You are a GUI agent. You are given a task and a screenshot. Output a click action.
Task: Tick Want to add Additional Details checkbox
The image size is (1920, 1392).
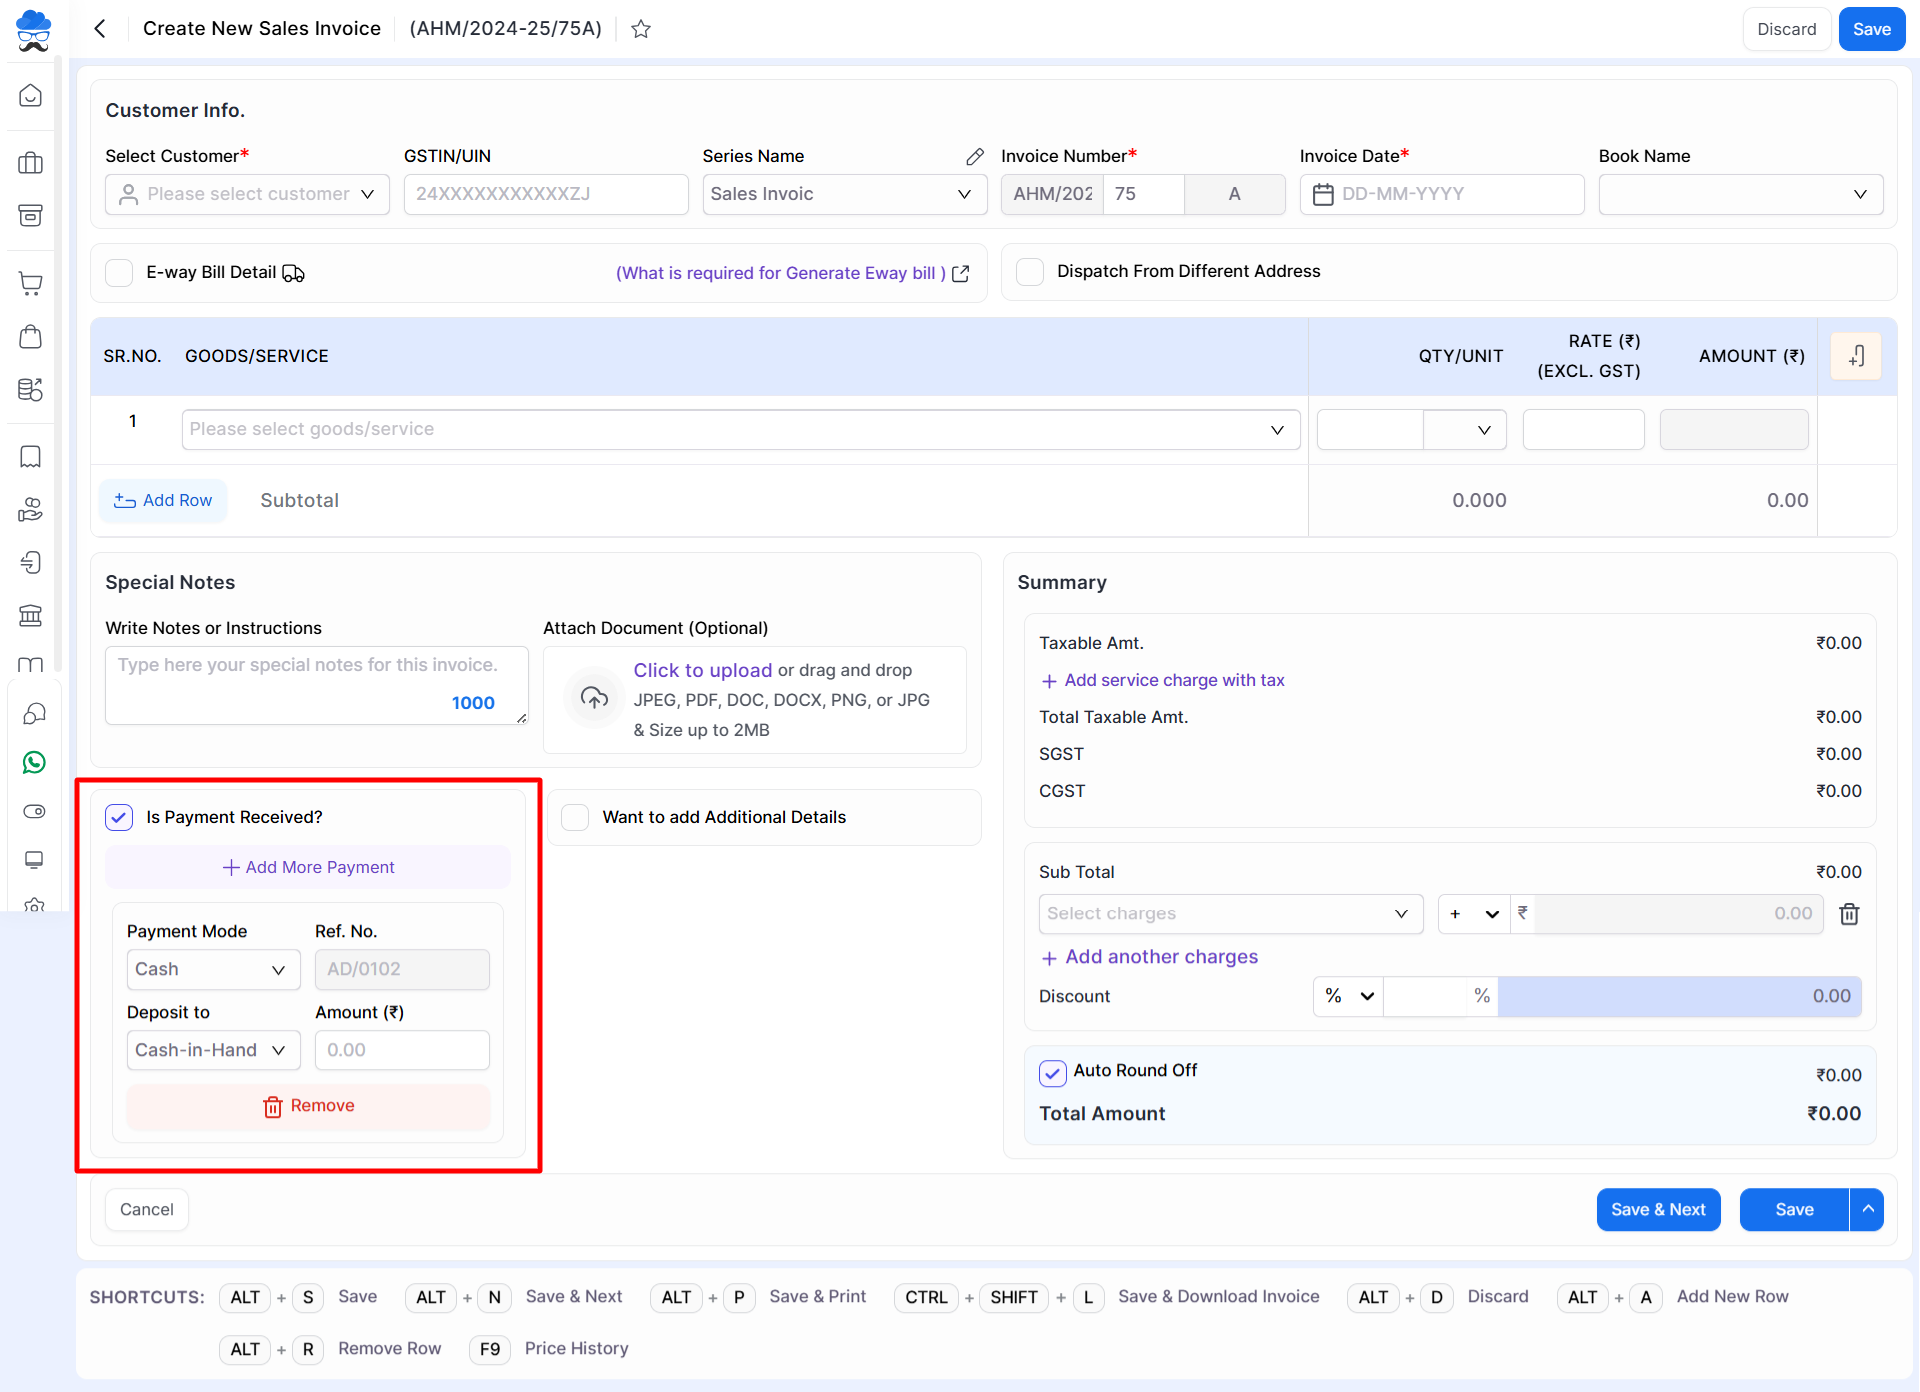[575, 817]
